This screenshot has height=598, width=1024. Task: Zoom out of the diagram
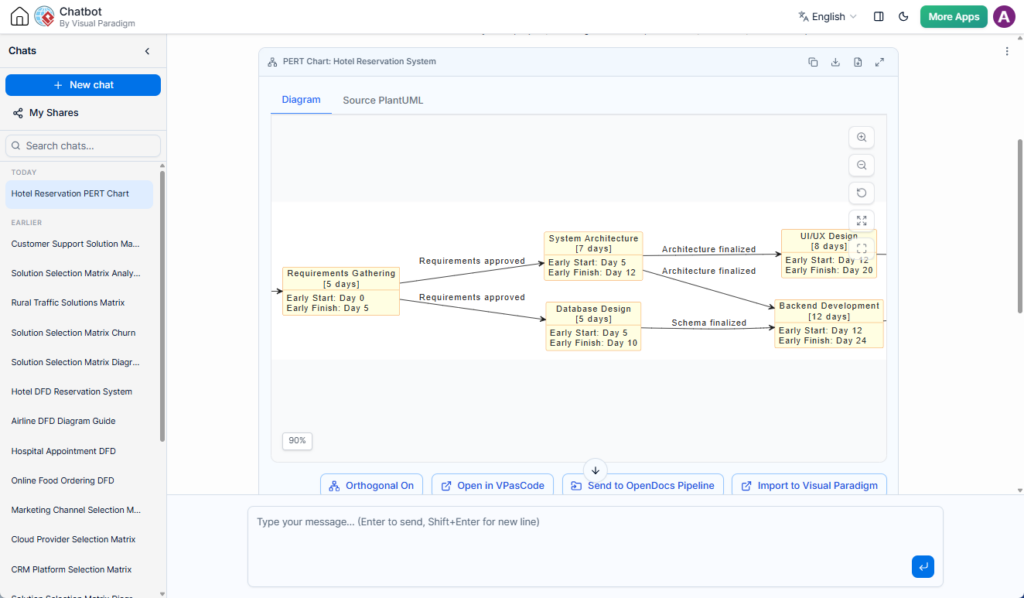click(x=861, y=165)
